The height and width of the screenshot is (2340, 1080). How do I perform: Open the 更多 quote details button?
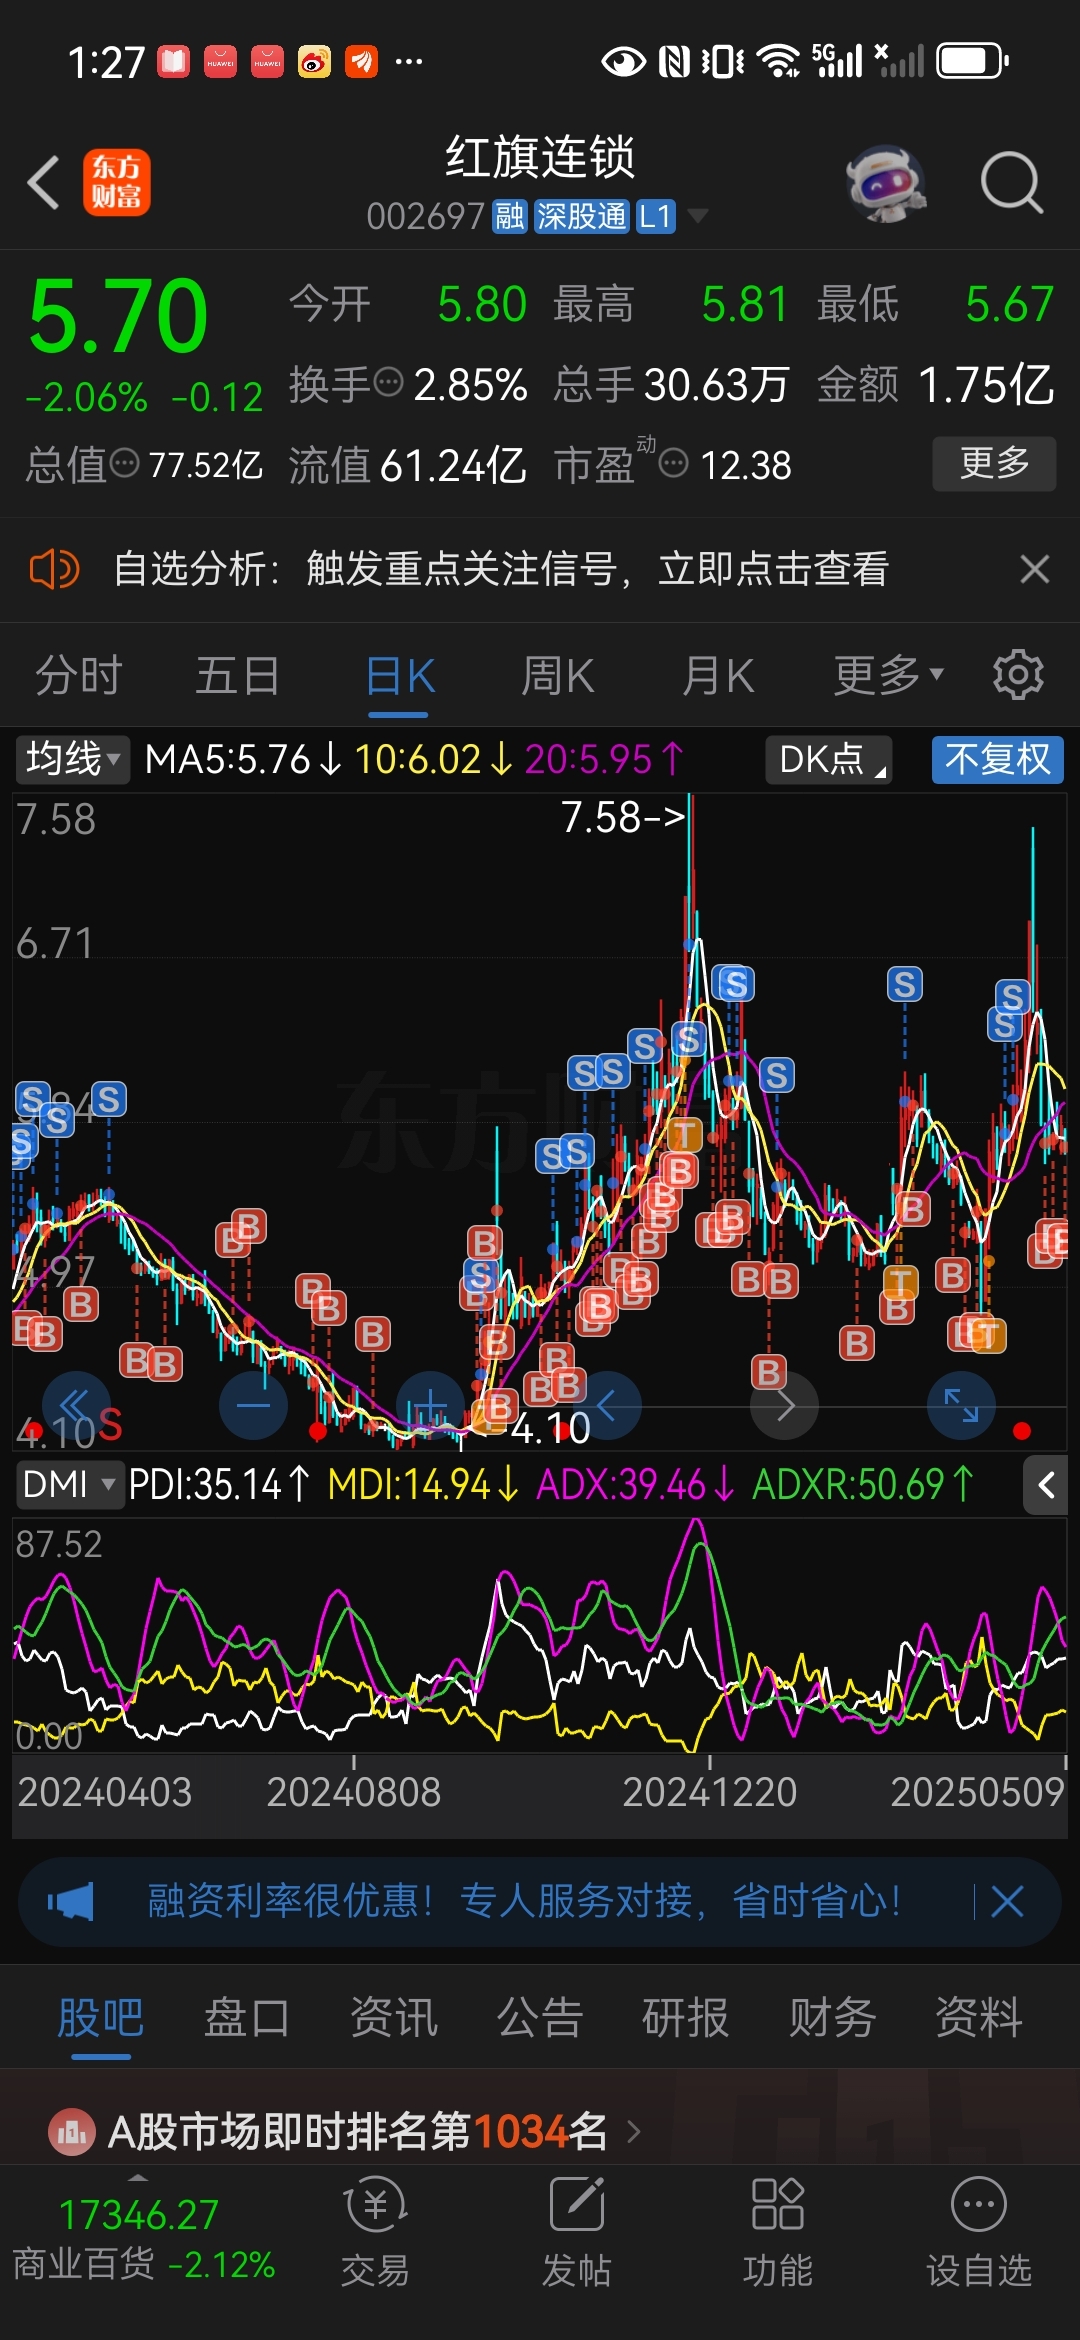994,463
